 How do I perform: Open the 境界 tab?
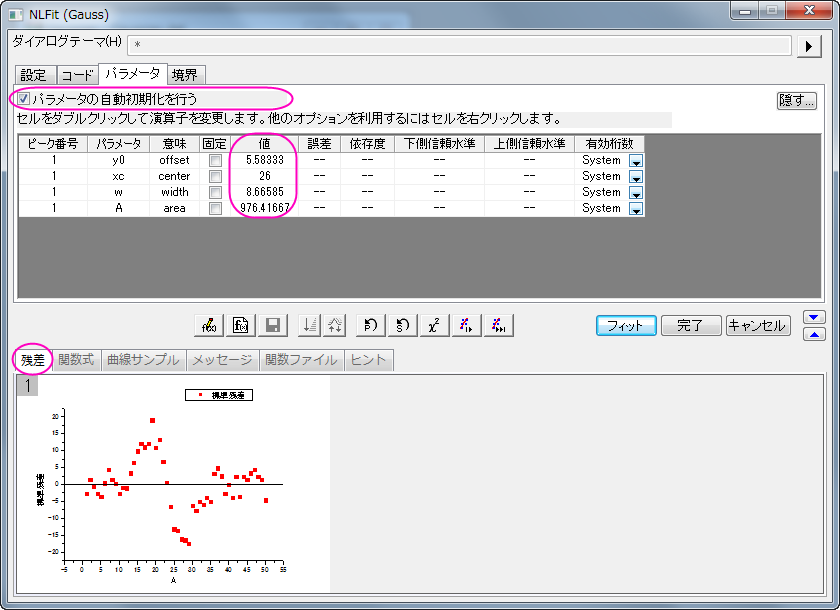tap(185, 75)
